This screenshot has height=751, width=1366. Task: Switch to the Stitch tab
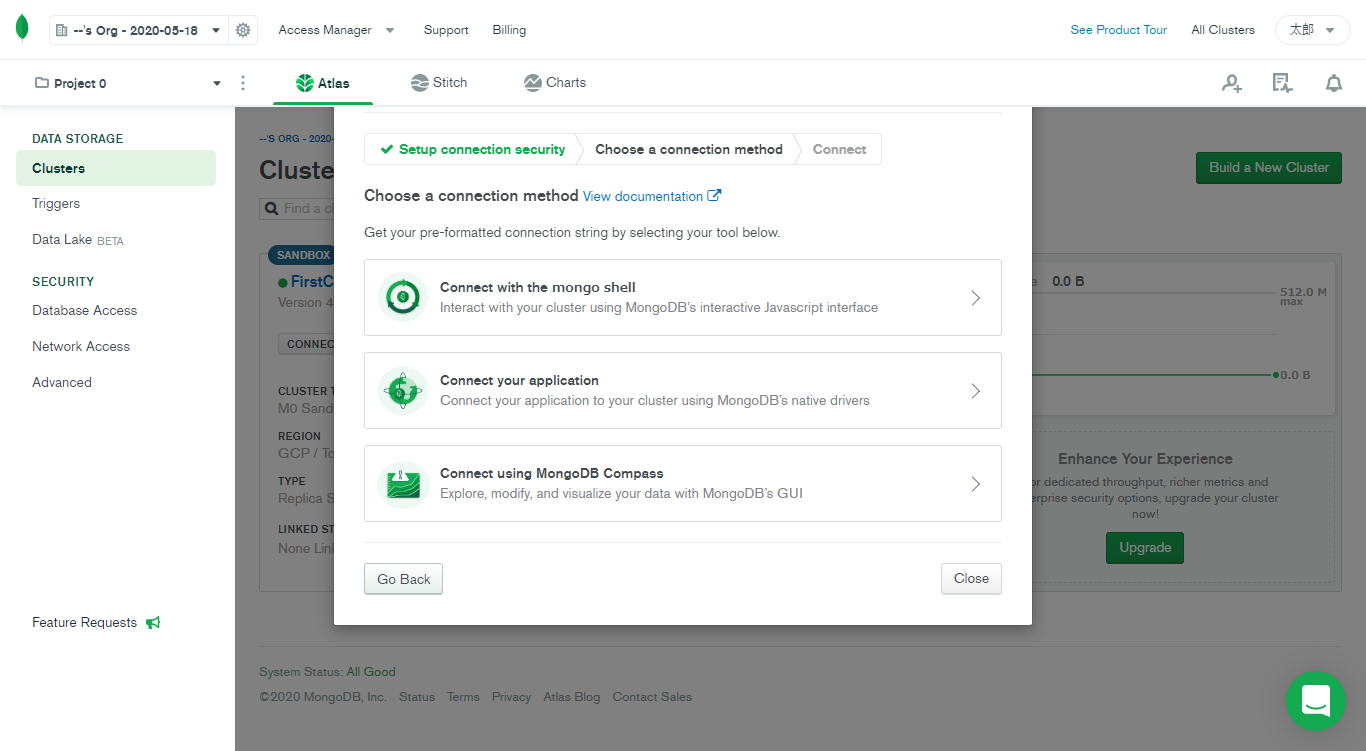[x=439, y=83]
